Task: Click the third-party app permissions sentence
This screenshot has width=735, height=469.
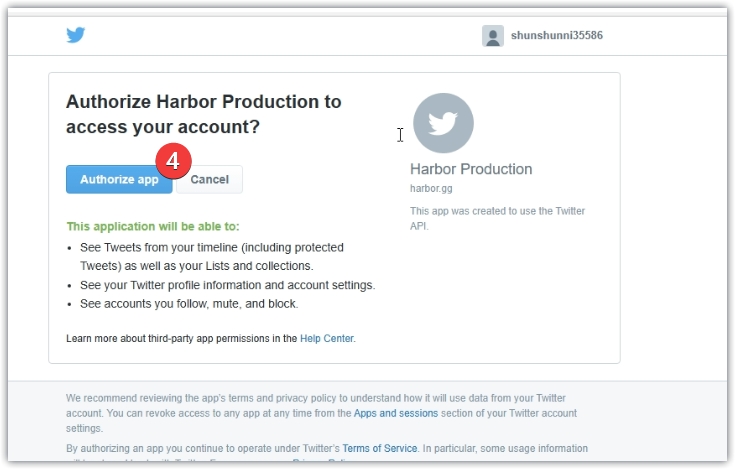Action: tap(182, 339)
